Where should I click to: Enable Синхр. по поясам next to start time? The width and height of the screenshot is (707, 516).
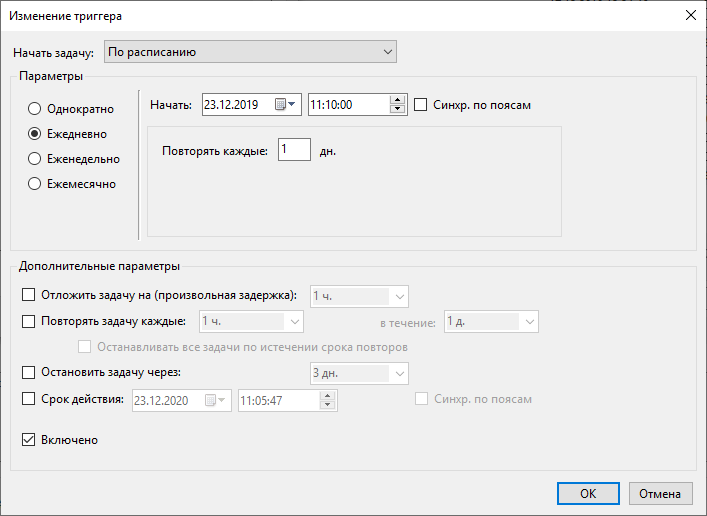click(x=420, y=105)
